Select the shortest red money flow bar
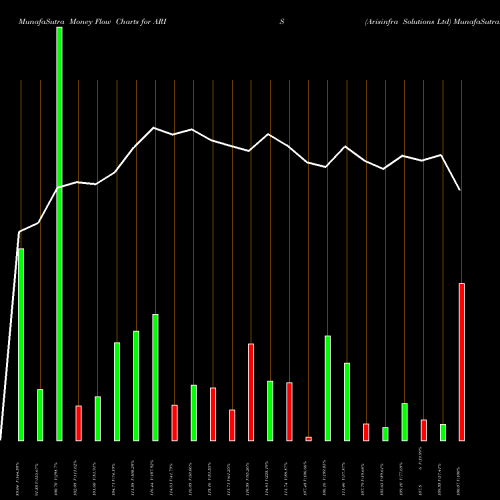 click(x=309, y=439)
